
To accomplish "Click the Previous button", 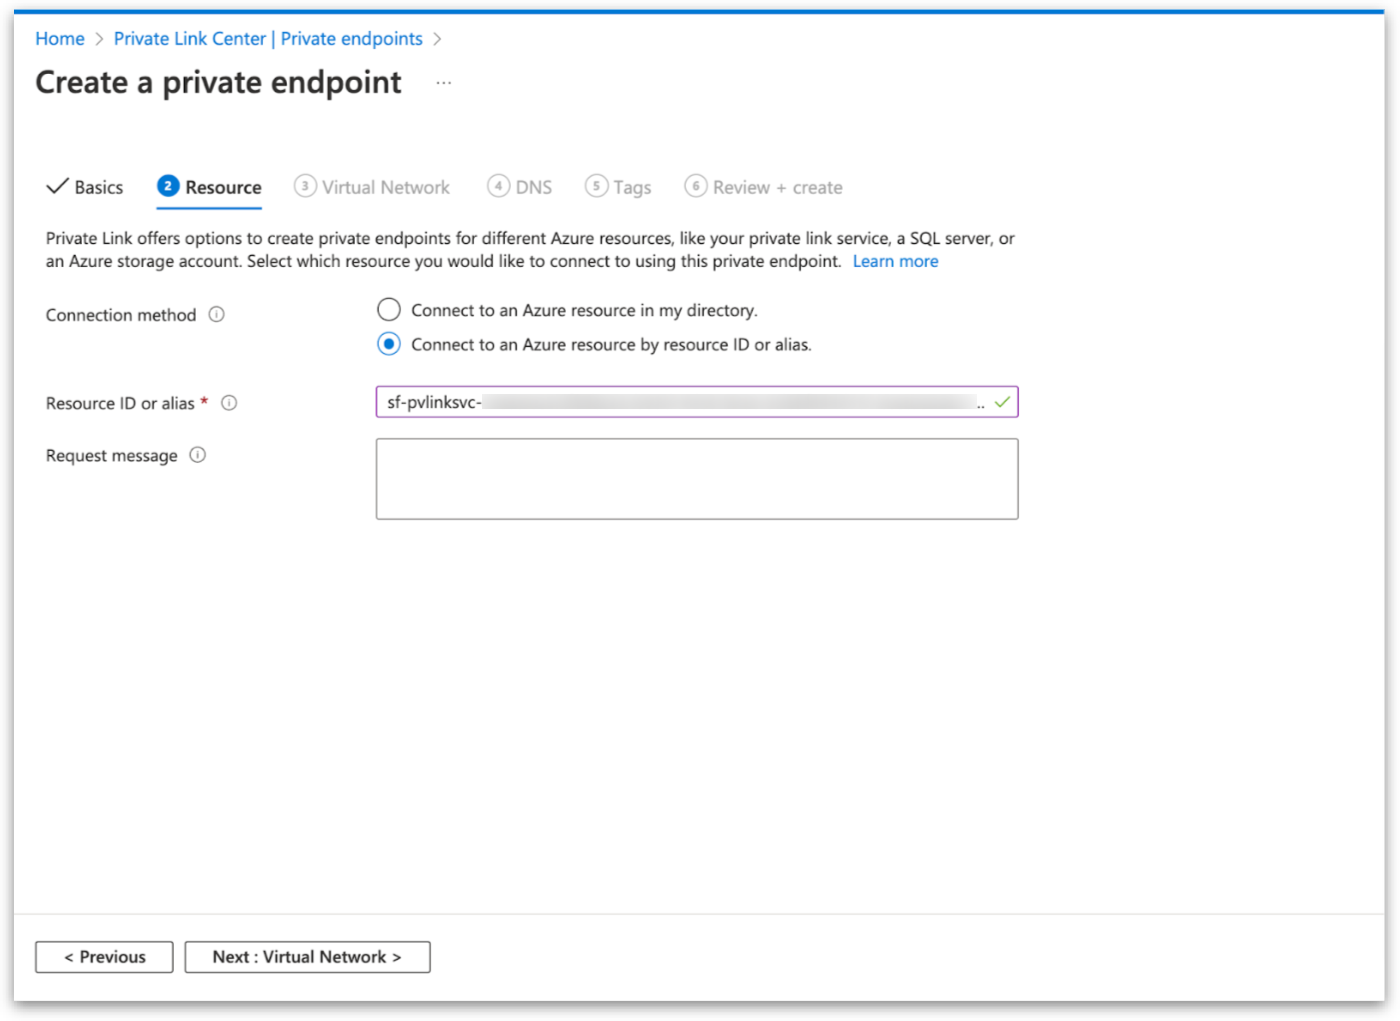I will [x=104, y=957].
